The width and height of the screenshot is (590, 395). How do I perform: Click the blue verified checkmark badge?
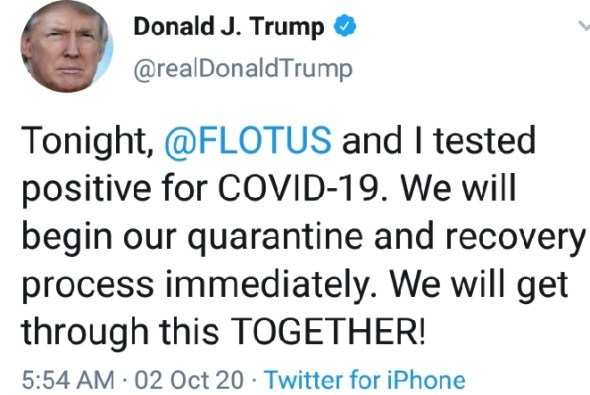coord(345,26)
